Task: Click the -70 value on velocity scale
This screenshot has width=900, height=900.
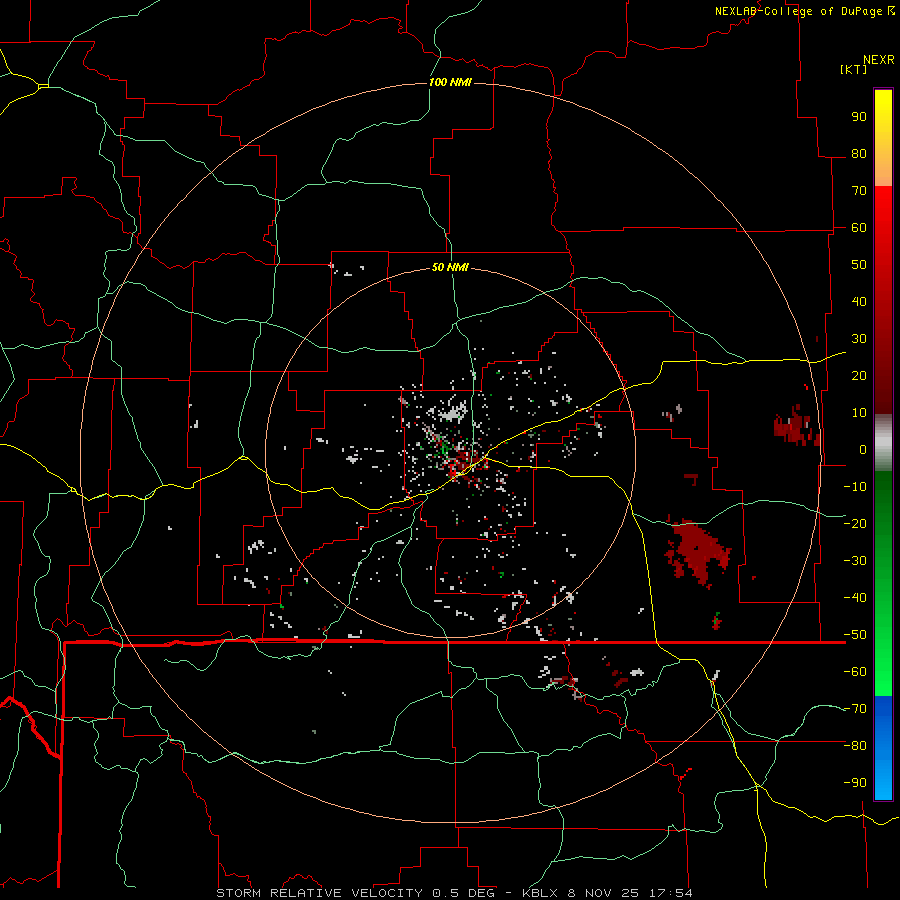Action: click(855, 709)
